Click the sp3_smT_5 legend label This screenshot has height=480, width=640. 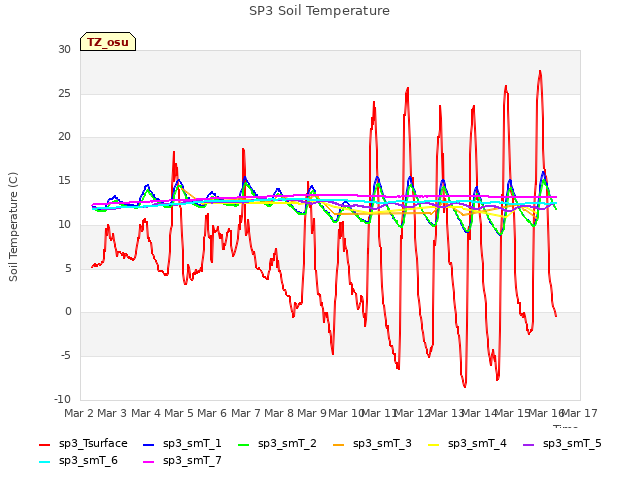point(572,444)
